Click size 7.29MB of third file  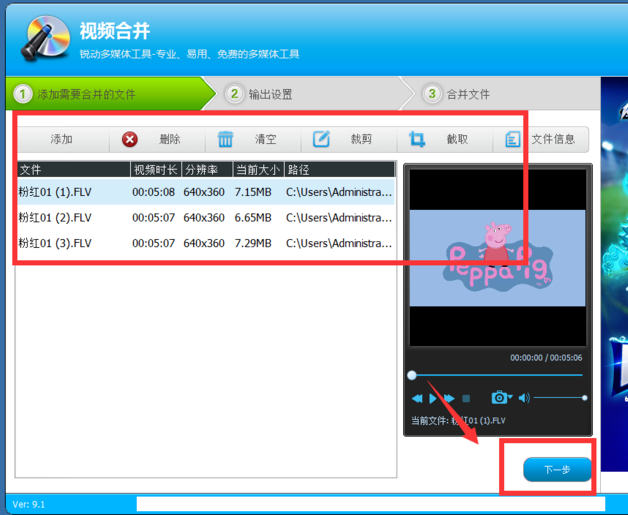pyautogui.click(x=253, y=243)
